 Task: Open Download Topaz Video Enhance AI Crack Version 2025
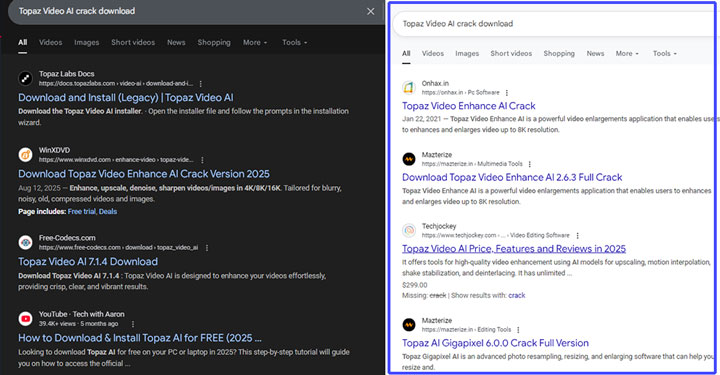click(x=144, y=174)
